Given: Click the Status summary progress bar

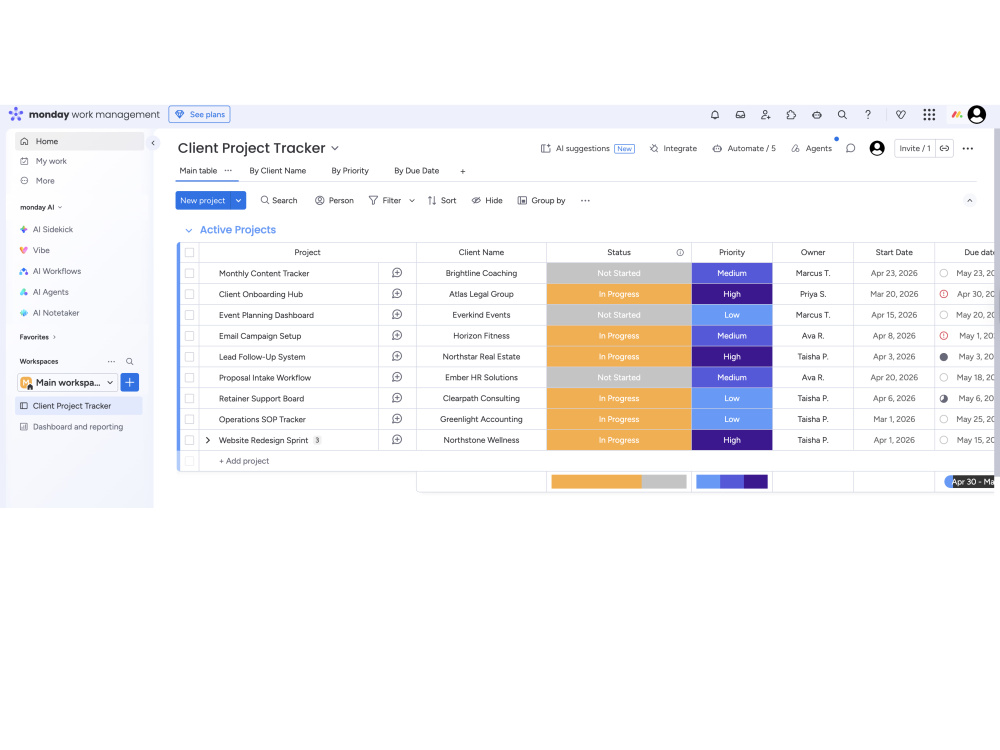Looking at the screenshot, I should pyautogui.click(x=619, y=482).
